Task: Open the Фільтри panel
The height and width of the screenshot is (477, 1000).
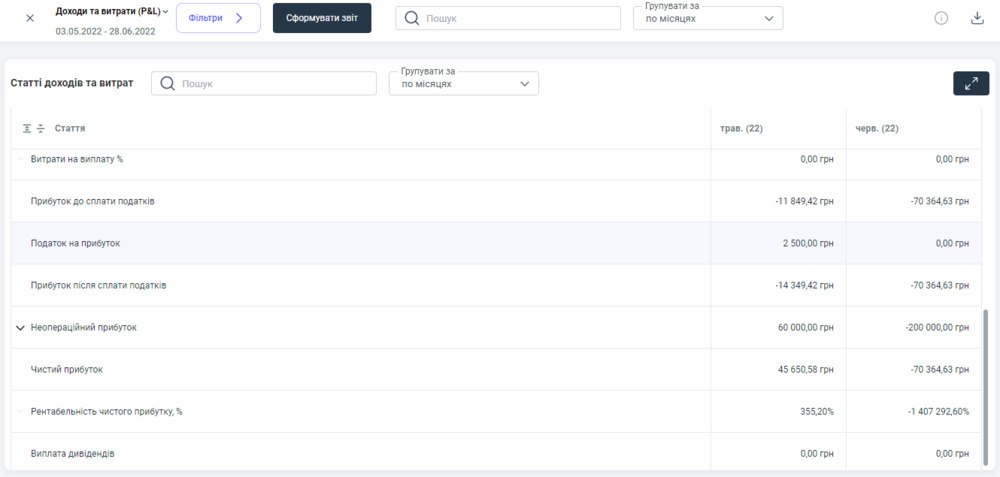Action: click(218, 18)
